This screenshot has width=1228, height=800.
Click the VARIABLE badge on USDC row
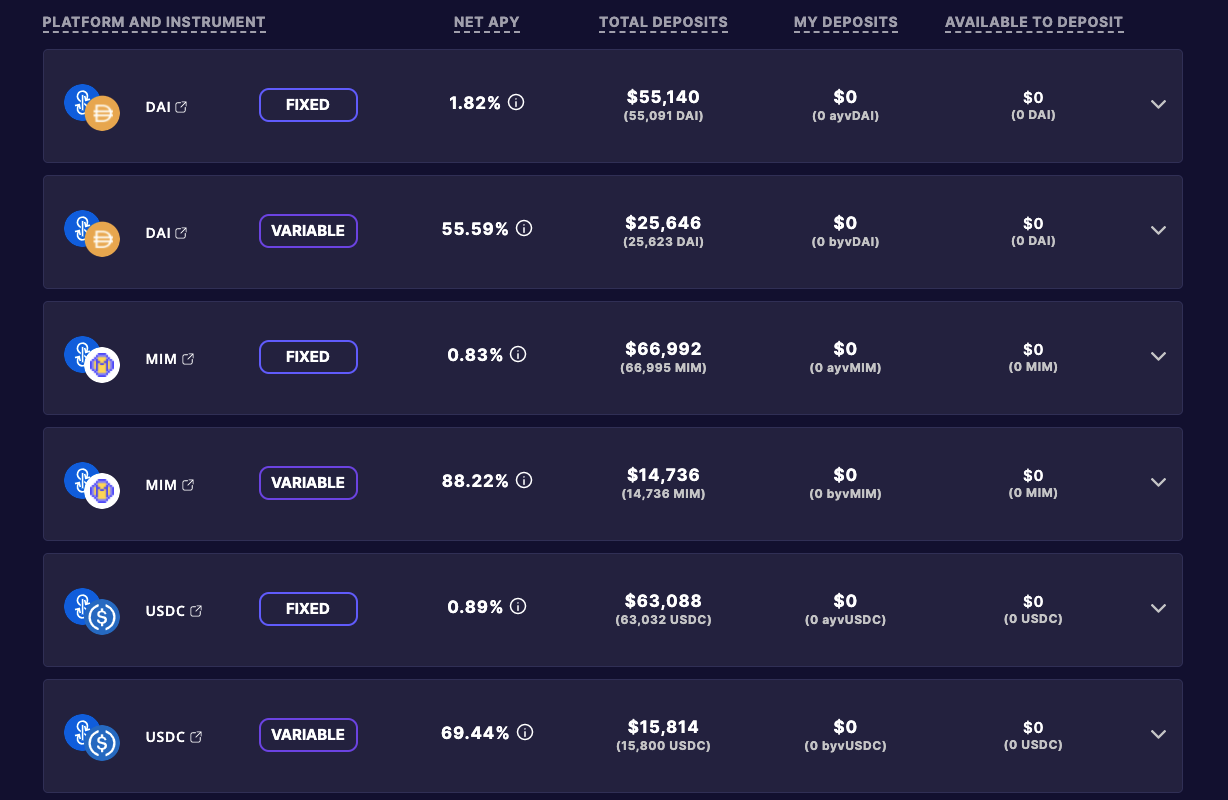click(x=308, y=735)
